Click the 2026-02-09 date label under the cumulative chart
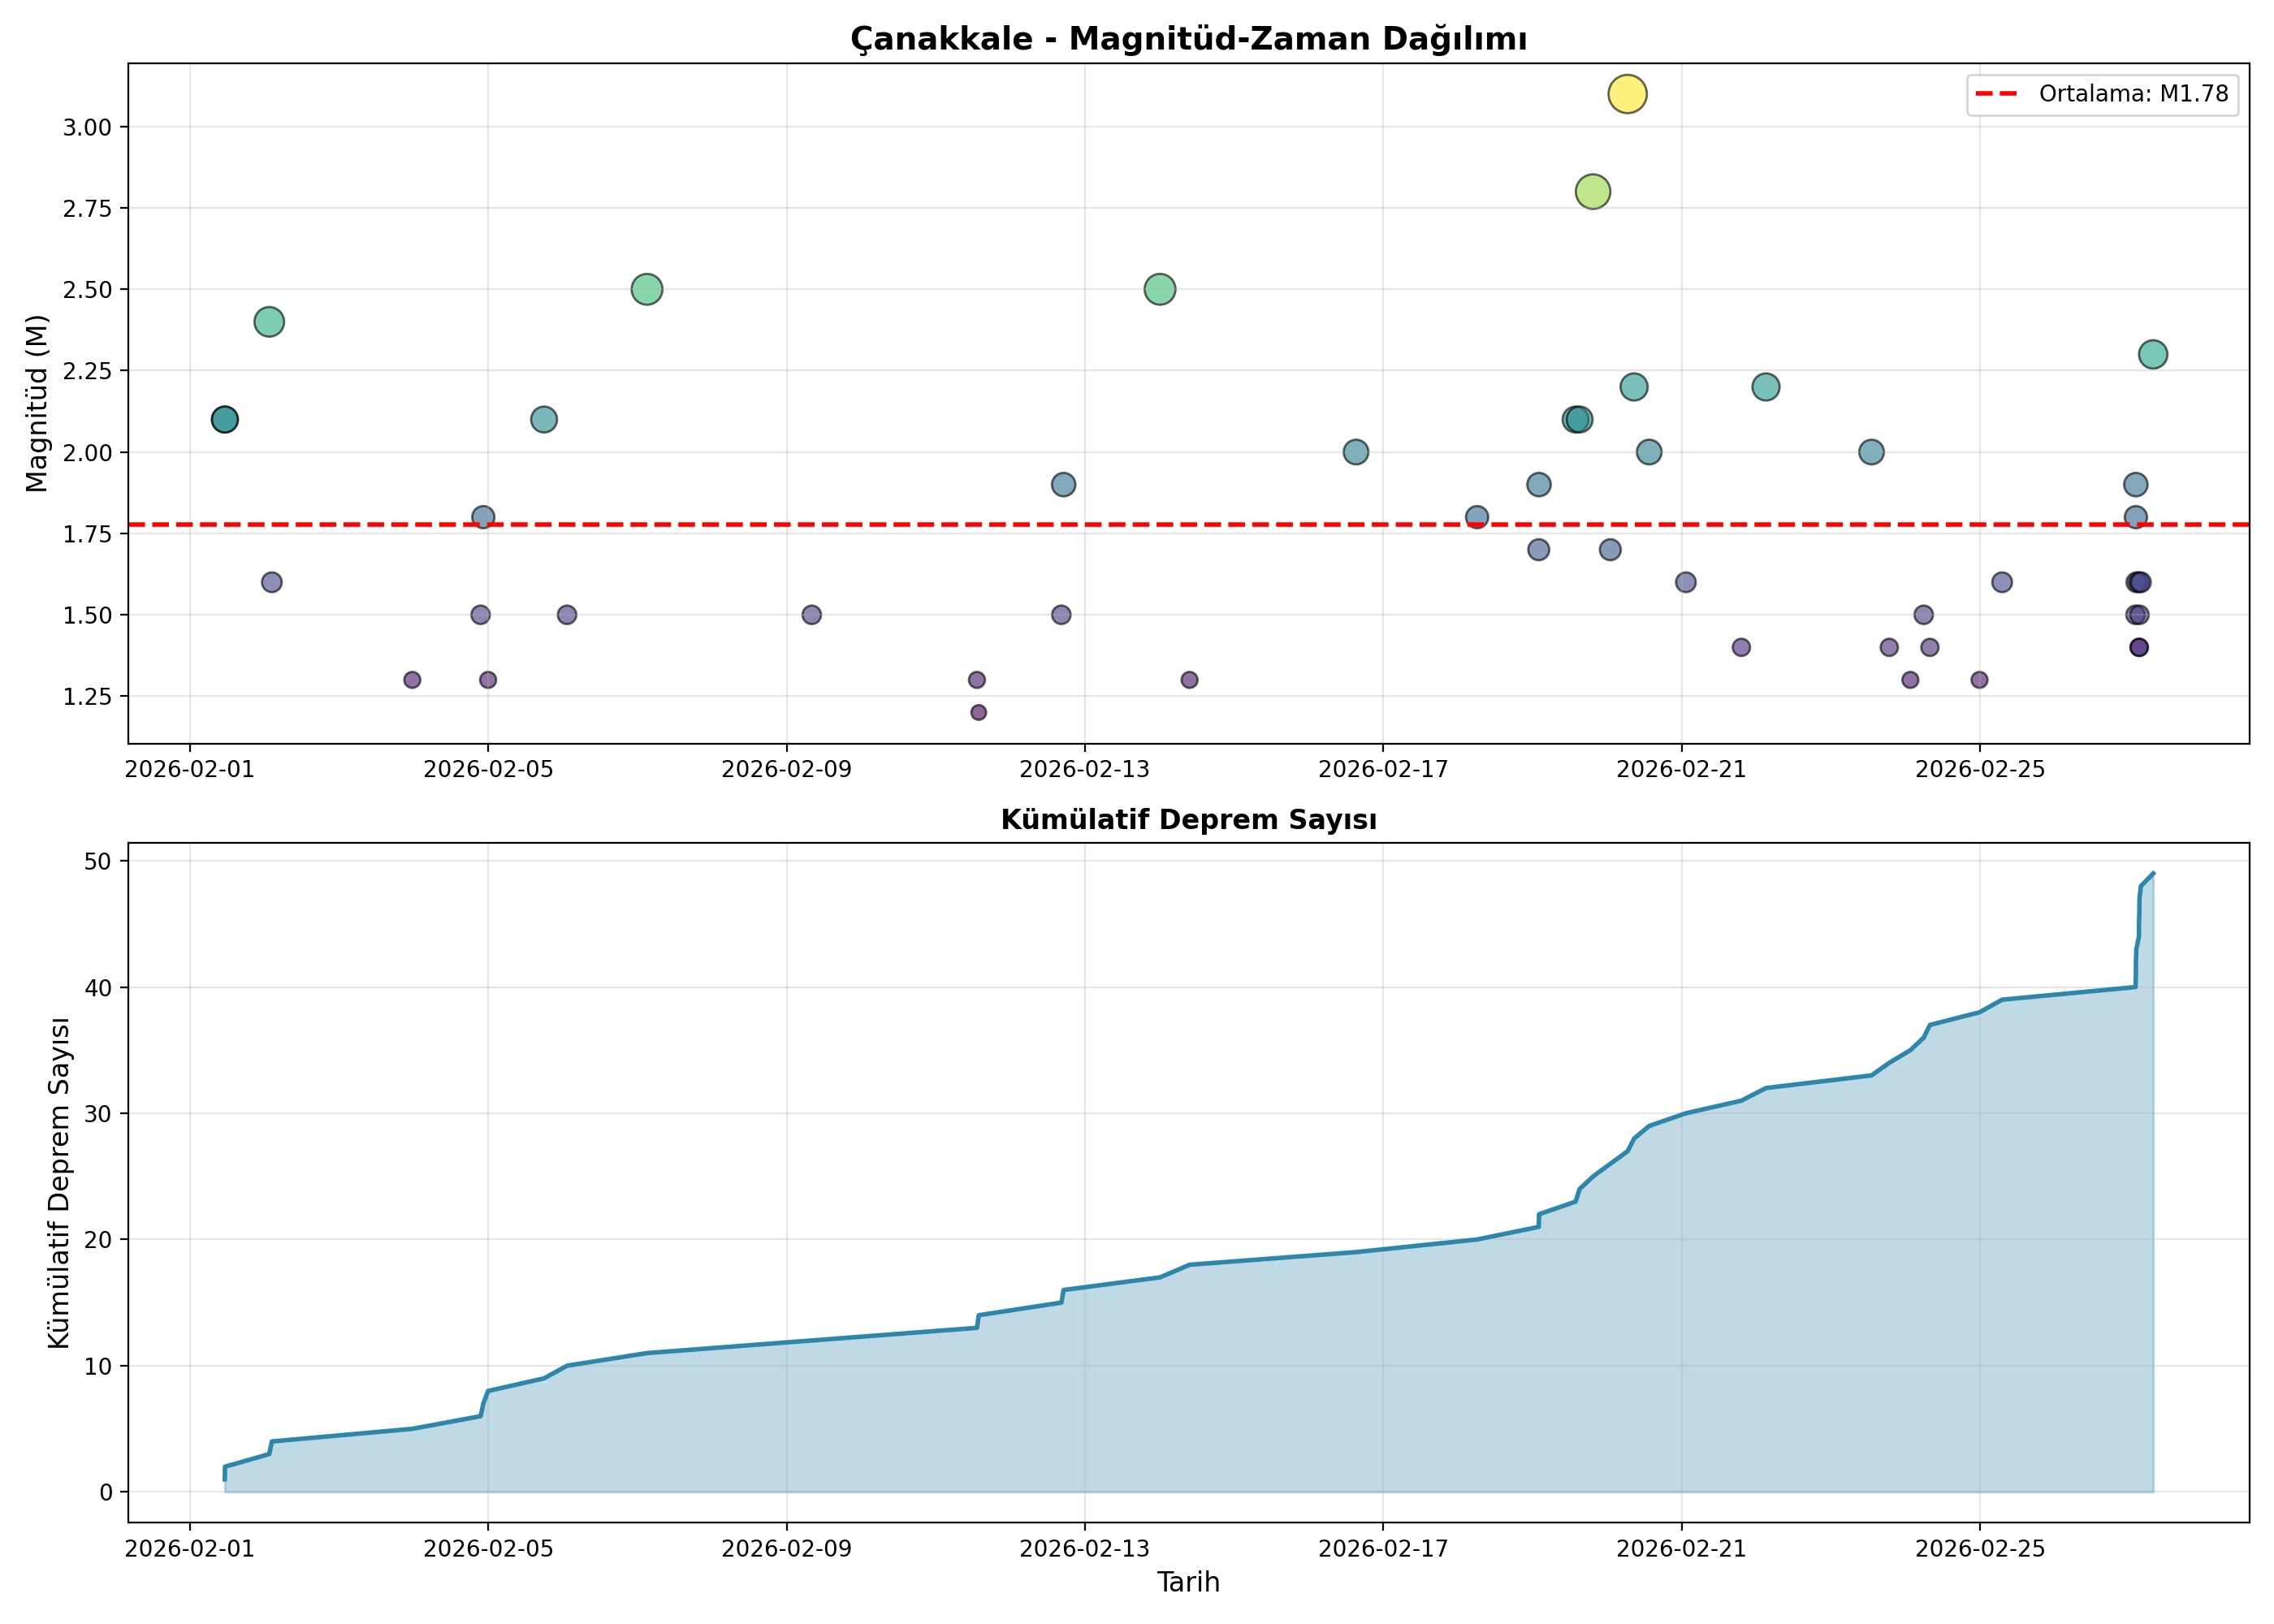Viewport: 2274px width, 1624px height. tap(786, 1548)
